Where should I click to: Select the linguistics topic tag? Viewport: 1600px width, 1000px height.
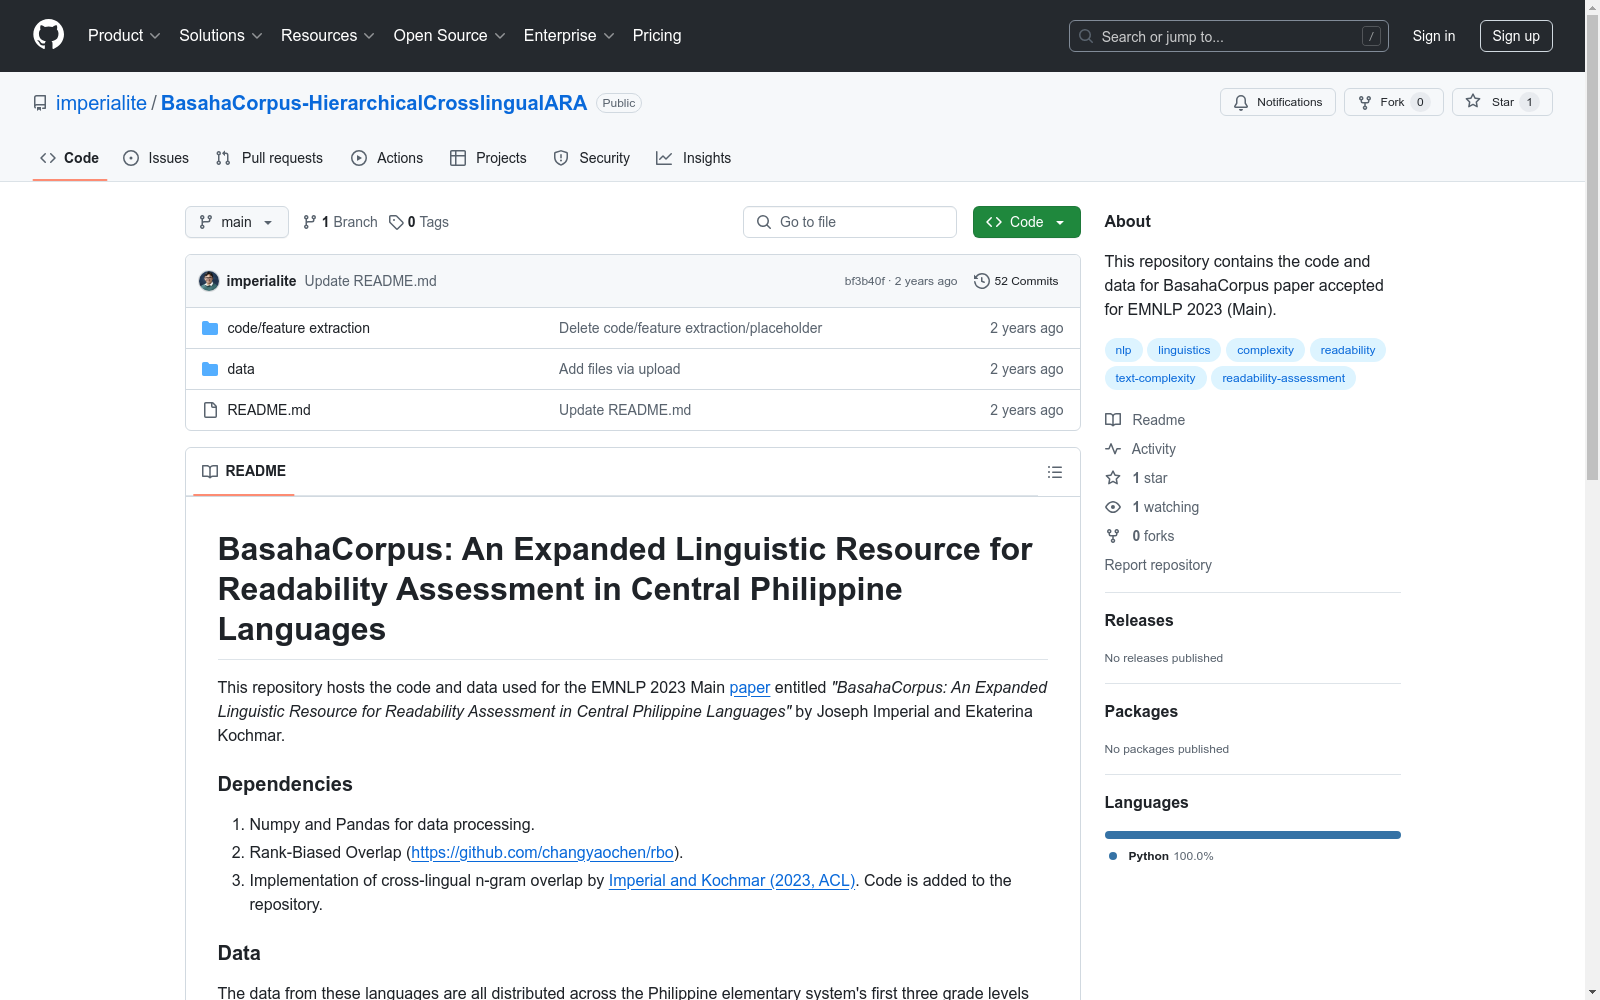click(1184, 350)
